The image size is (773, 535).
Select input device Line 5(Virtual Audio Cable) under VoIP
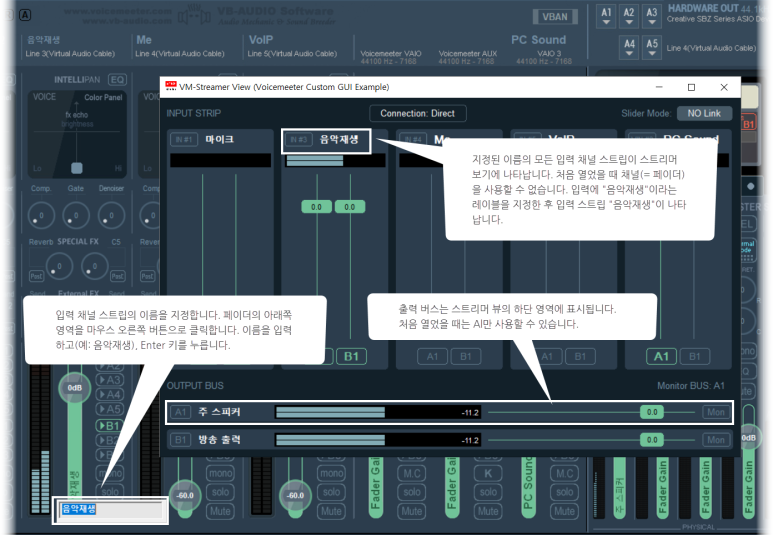coord(292,54)
